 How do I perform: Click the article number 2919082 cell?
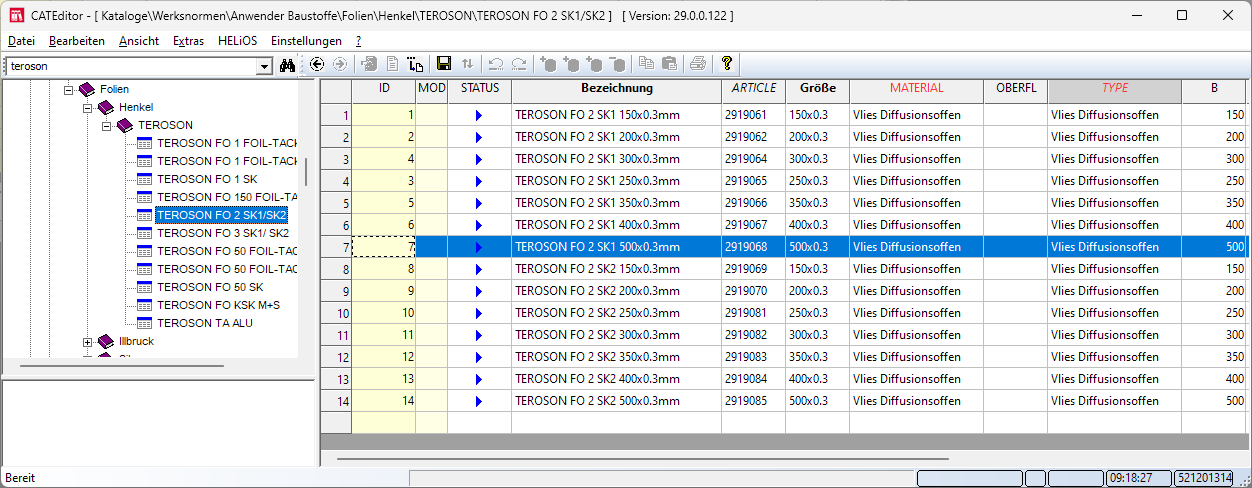point(753,335)
